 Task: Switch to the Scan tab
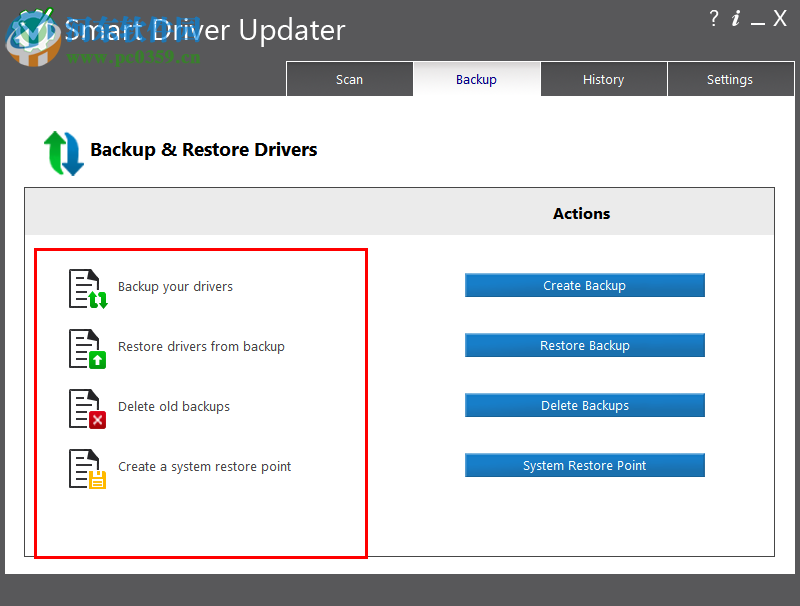[x=349, y=79]
